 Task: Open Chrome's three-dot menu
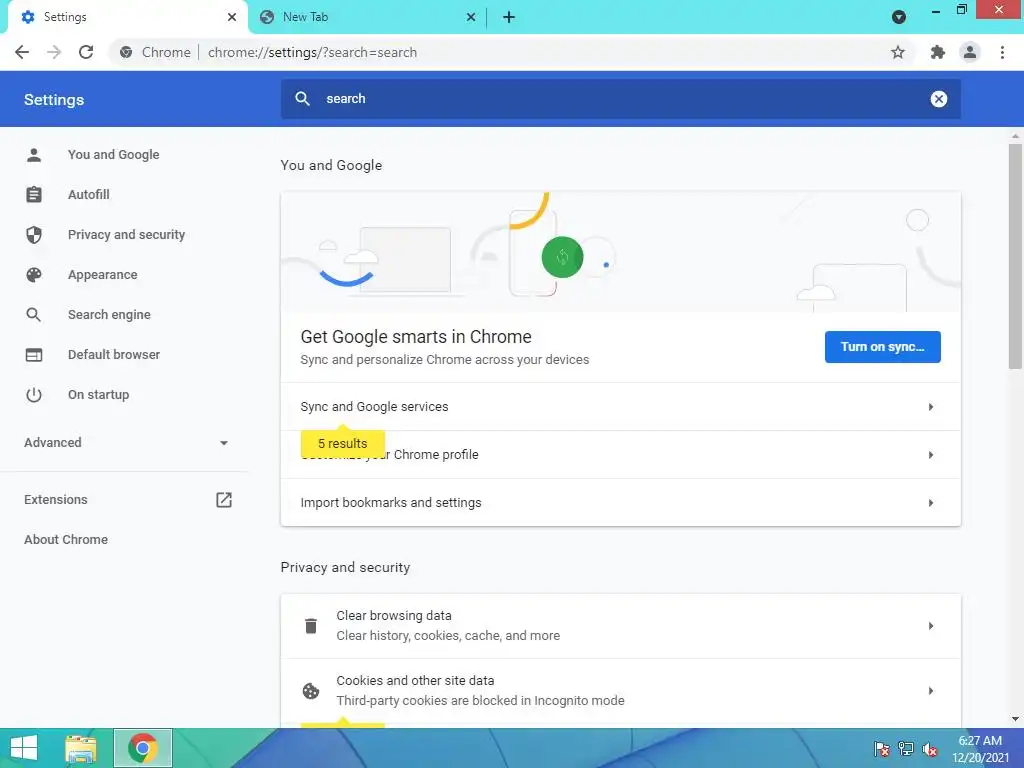(1002, 52)
